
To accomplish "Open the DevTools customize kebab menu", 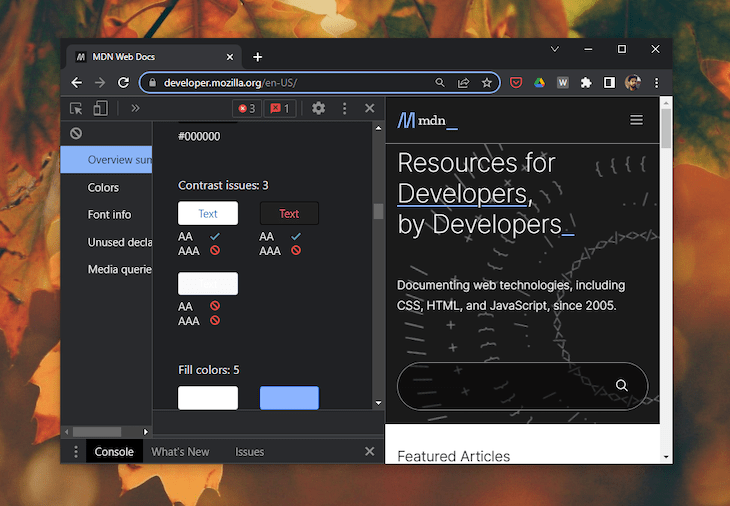I will pos(345,109).
